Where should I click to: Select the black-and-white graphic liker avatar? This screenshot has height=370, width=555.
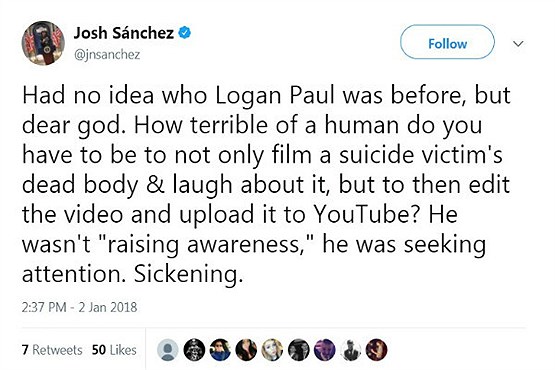tap(194, 350)
